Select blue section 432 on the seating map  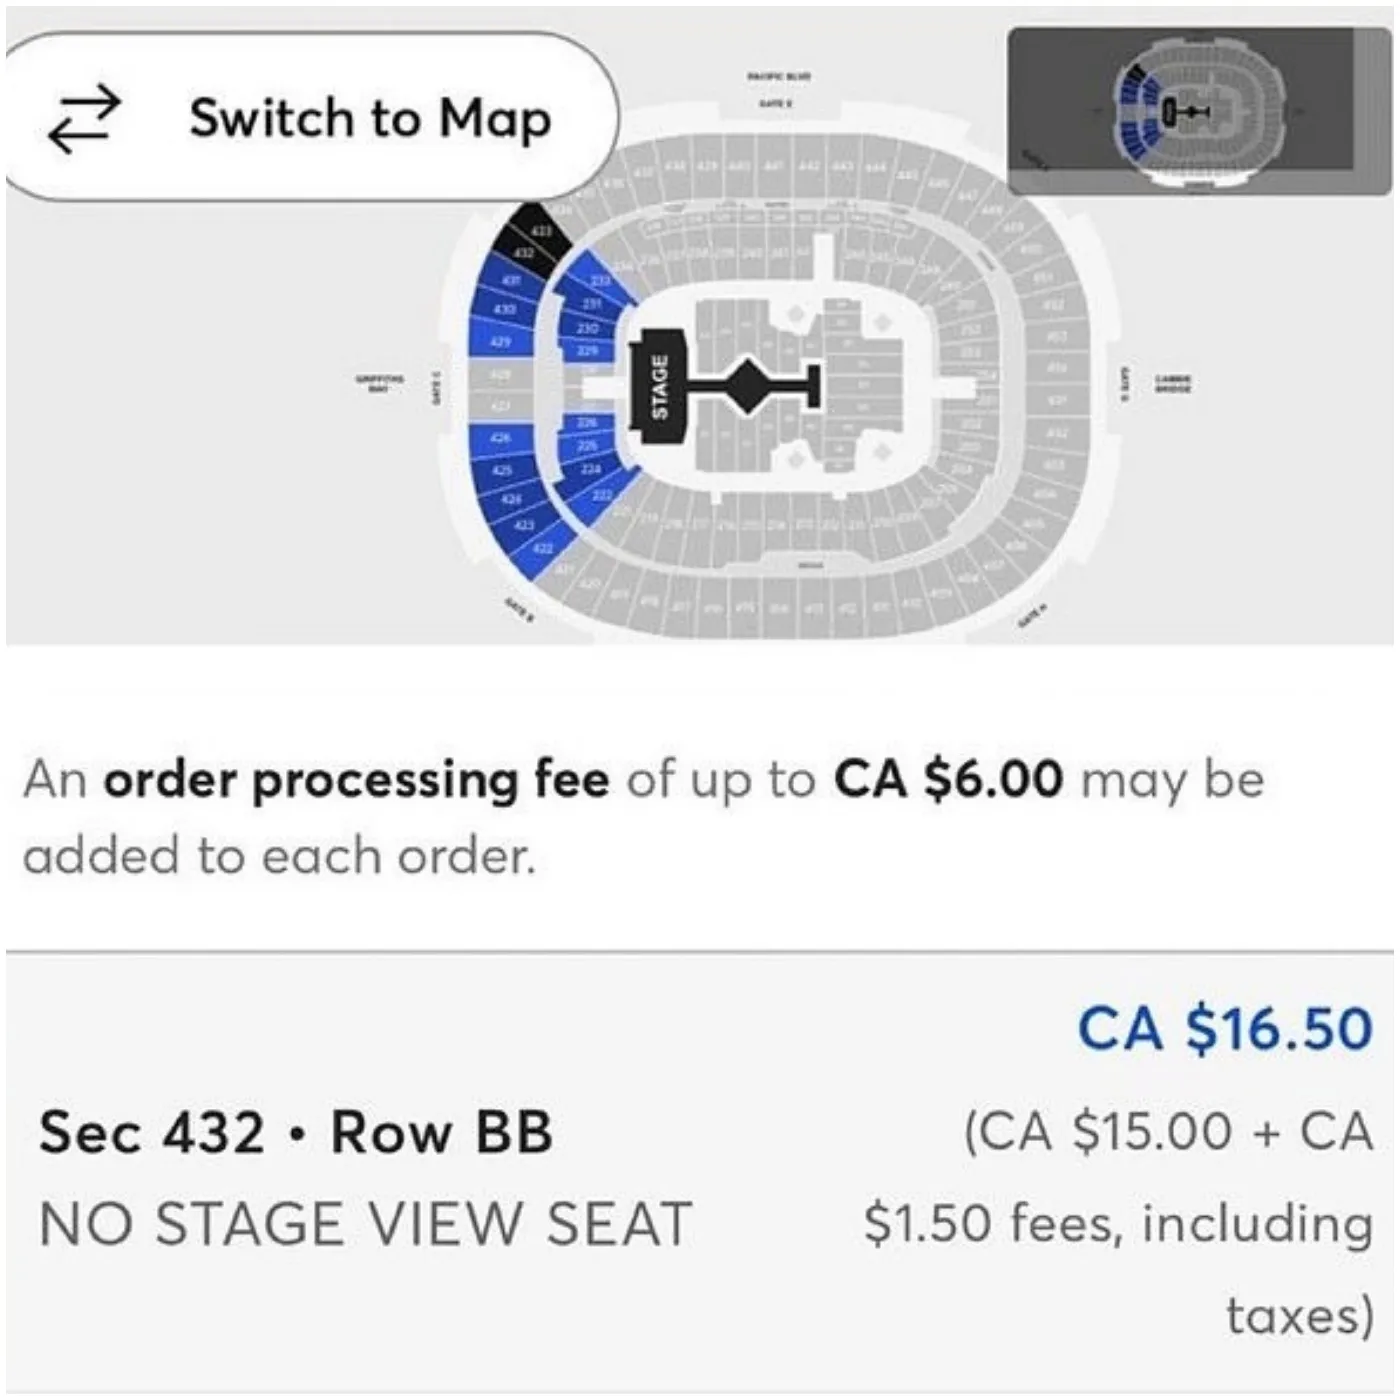(x=522, y=253)
